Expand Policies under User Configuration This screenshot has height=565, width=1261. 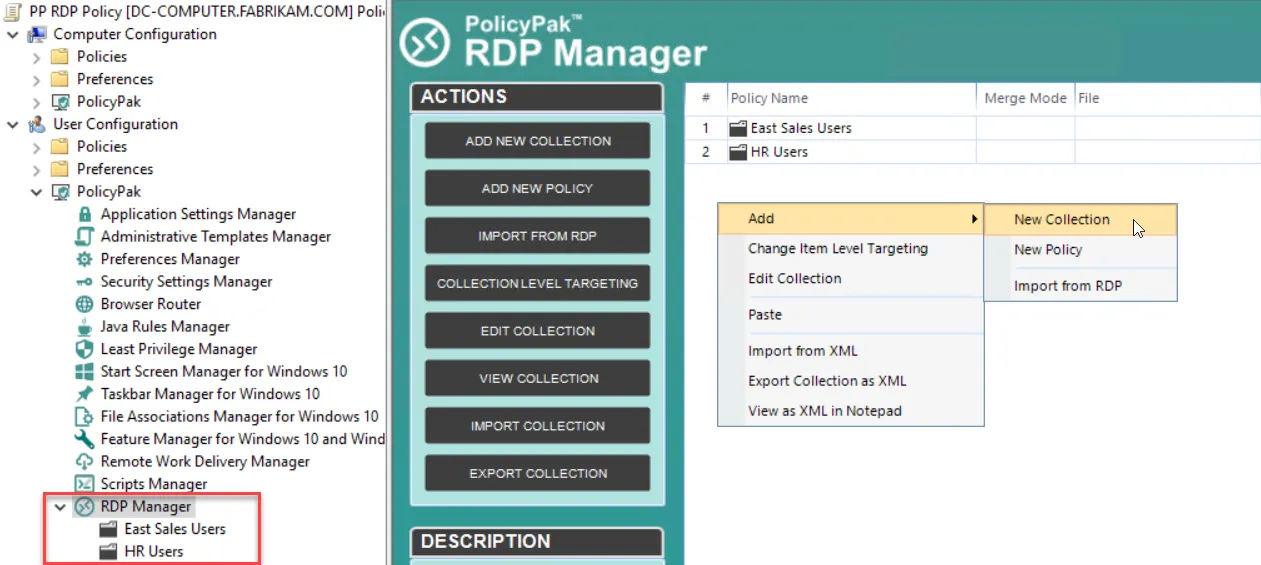(37, 147)
